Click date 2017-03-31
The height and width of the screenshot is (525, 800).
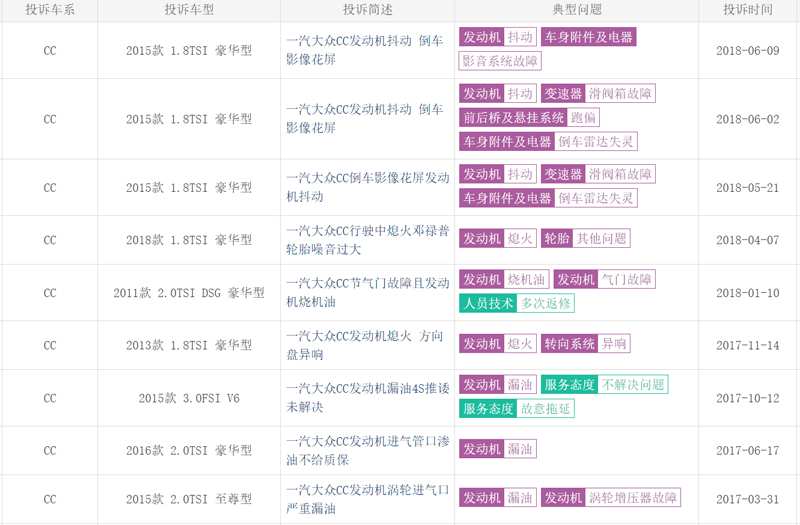pyautogui.click(x=747, y=499)
